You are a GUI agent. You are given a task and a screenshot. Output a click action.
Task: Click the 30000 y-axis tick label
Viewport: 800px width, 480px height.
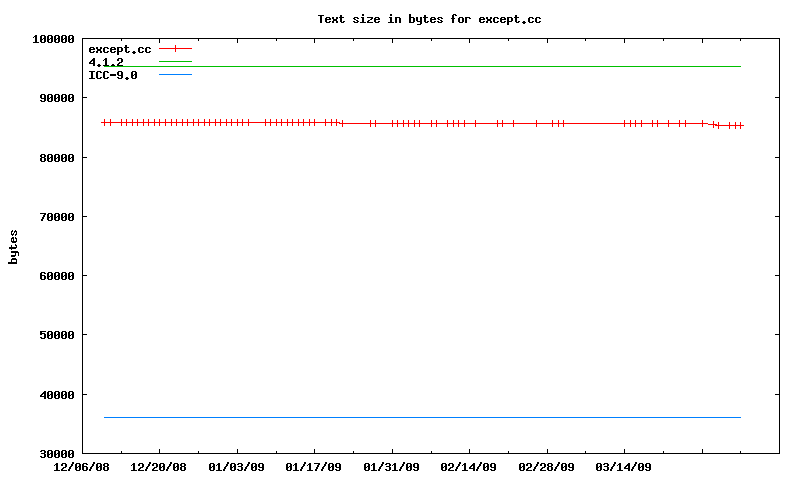click(x=57, y=454)
